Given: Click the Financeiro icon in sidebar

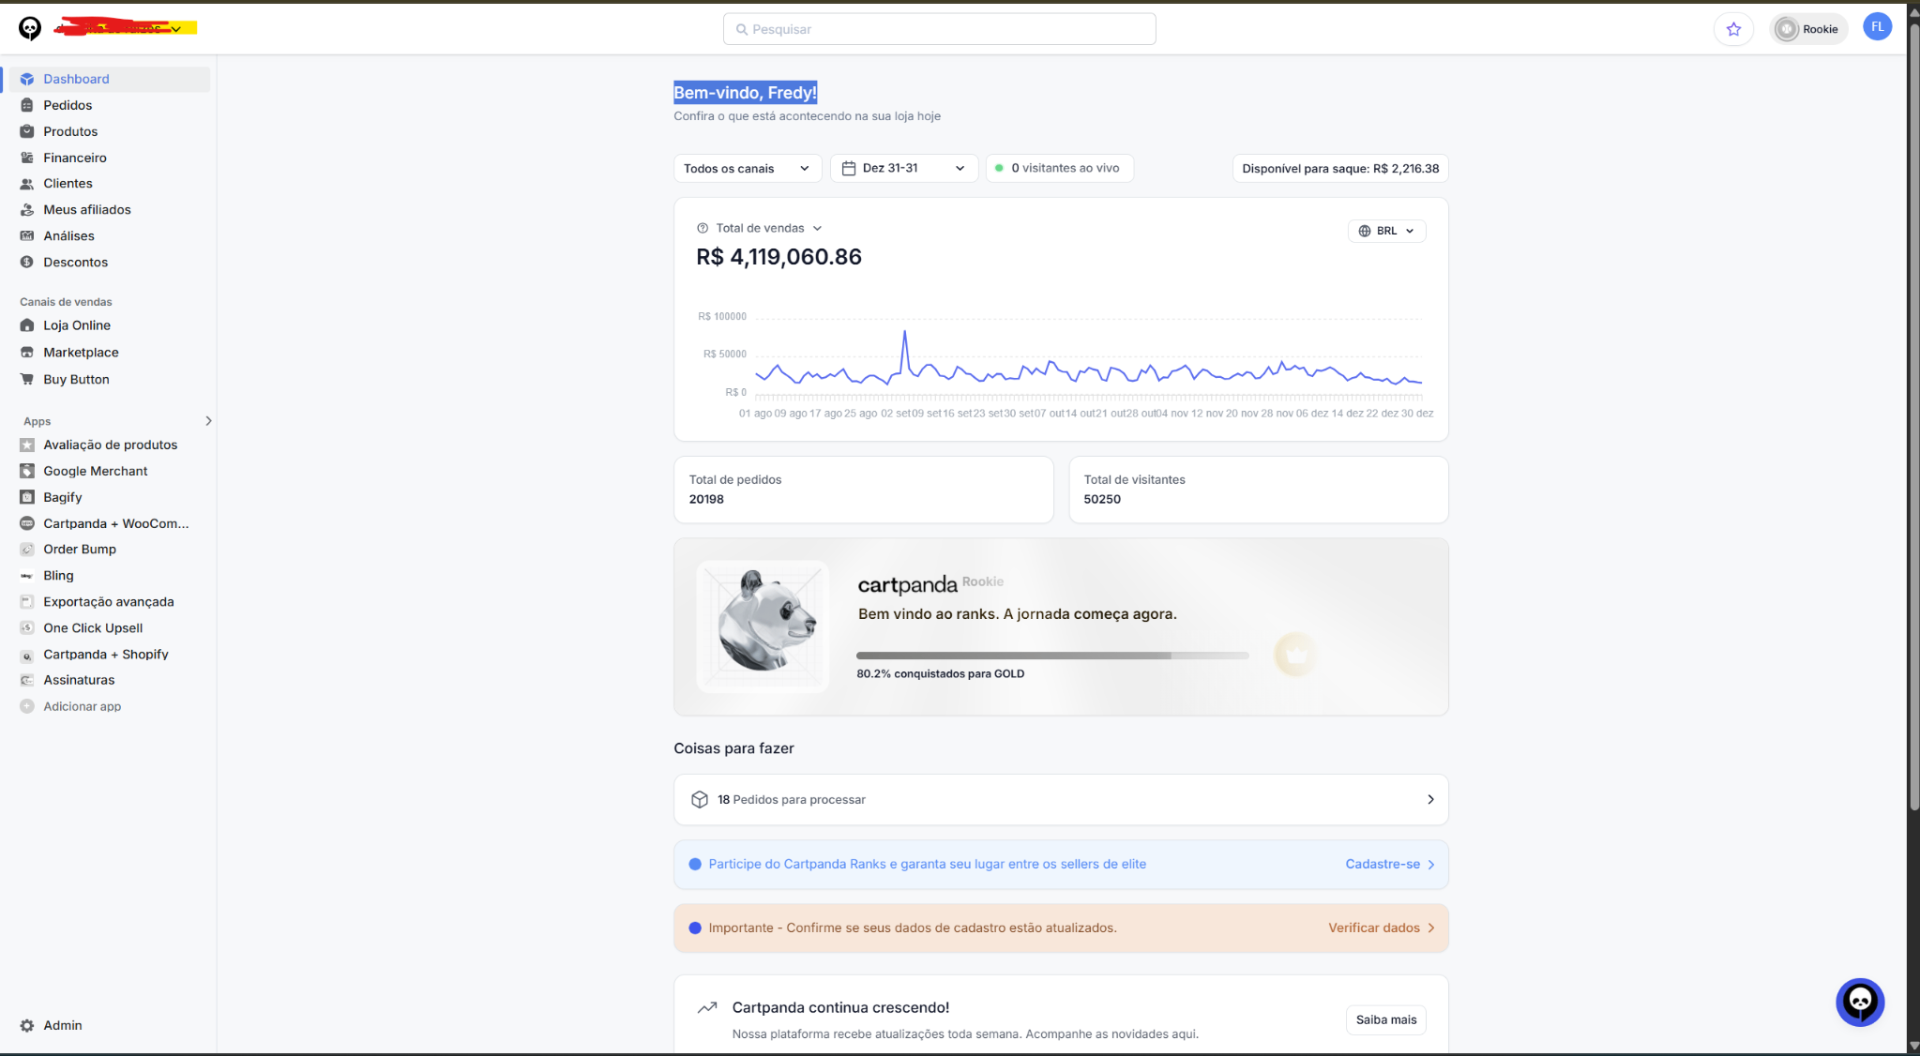Looking at the screenshot, I should click(x=27, y=158).
